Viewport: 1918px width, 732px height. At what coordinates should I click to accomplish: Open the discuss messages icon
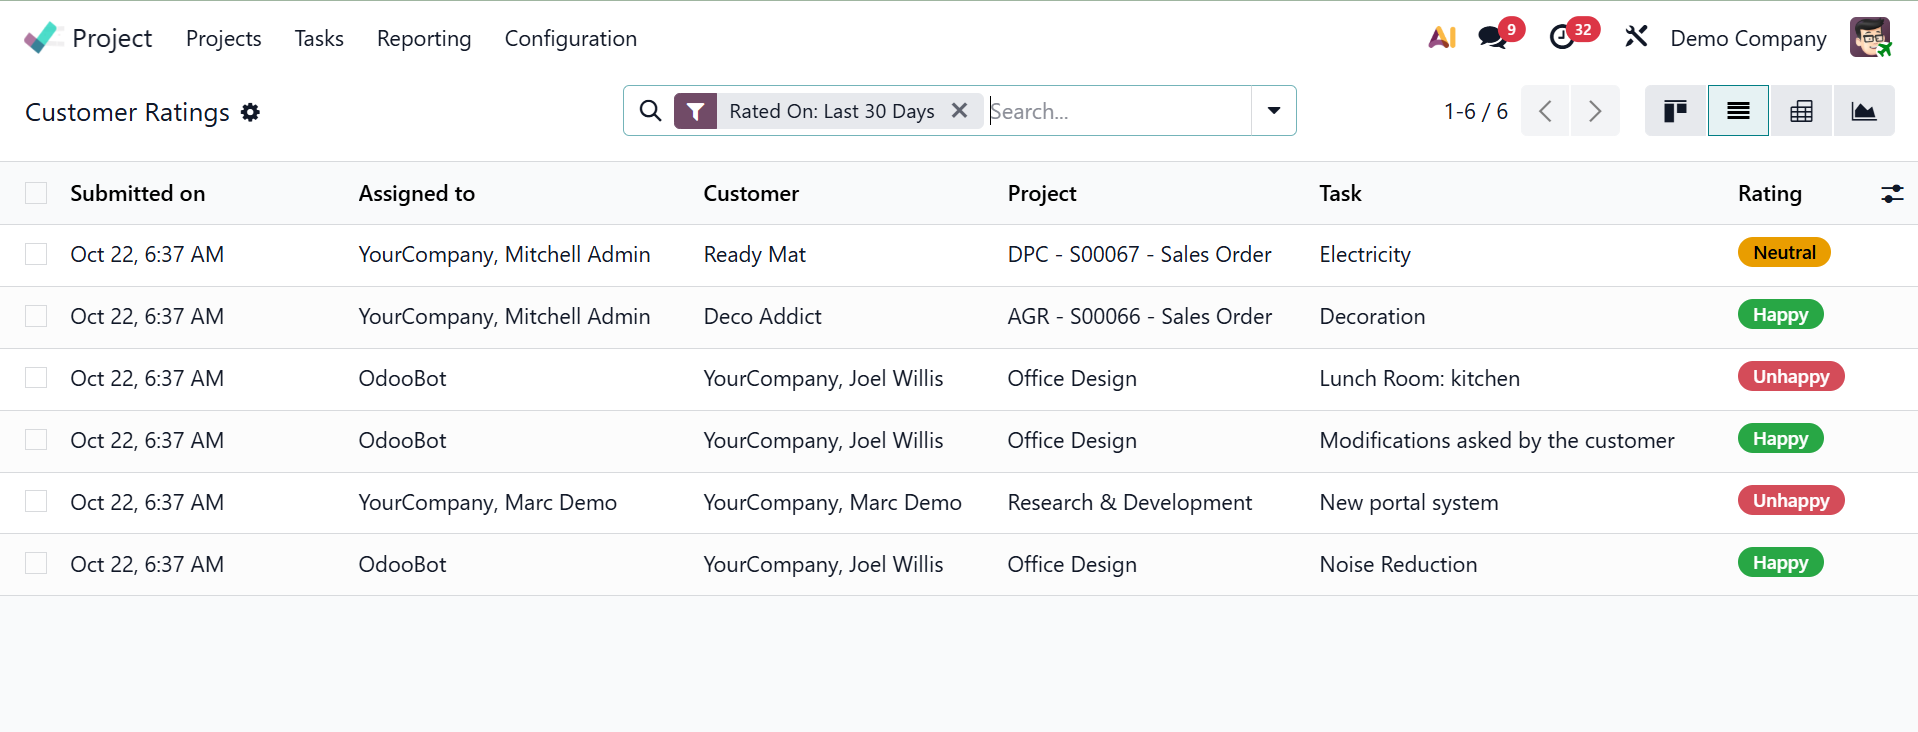pos(1492,38)
